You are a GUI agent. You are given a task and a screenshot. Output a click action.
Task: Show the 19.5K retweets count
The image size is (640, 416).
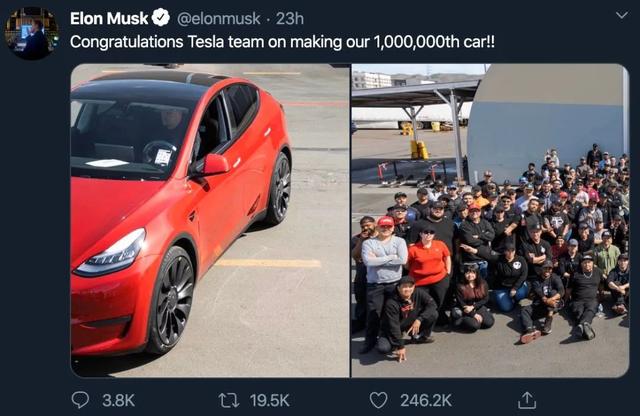pyautogui.click(x=270, y=400)
